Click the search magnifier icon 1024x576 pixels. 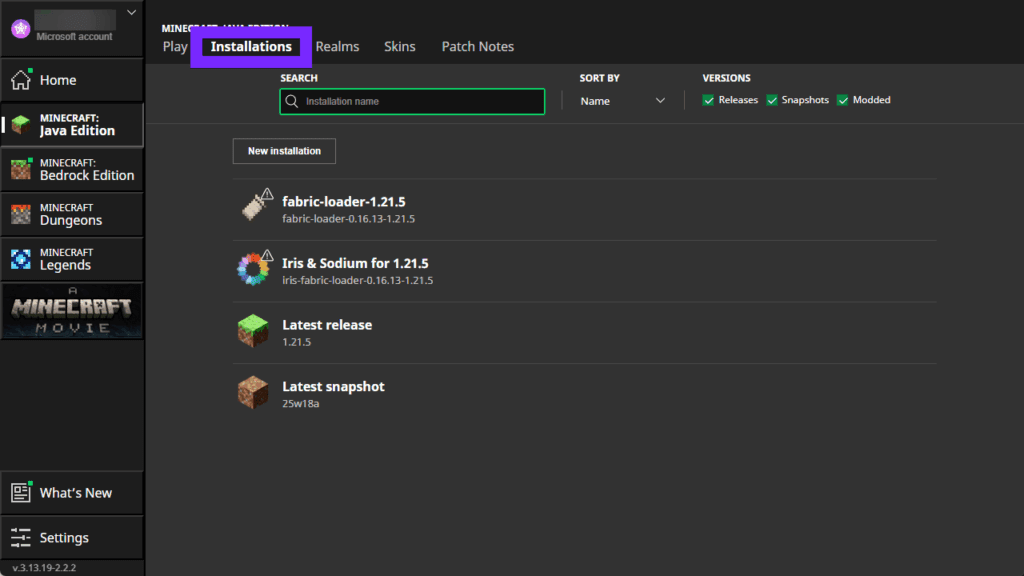pyautogui.click(x=292, y=101)
